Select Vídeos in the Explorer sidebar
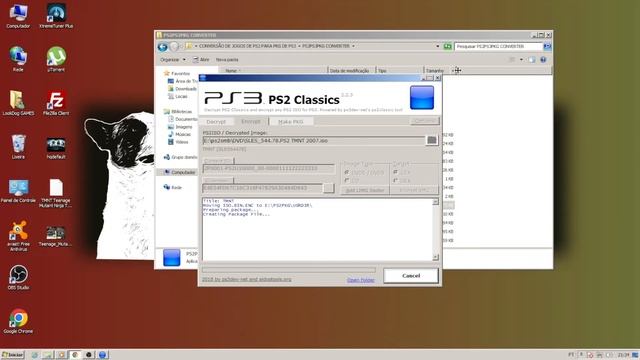 pyautogui.click(x=178, y=142)
